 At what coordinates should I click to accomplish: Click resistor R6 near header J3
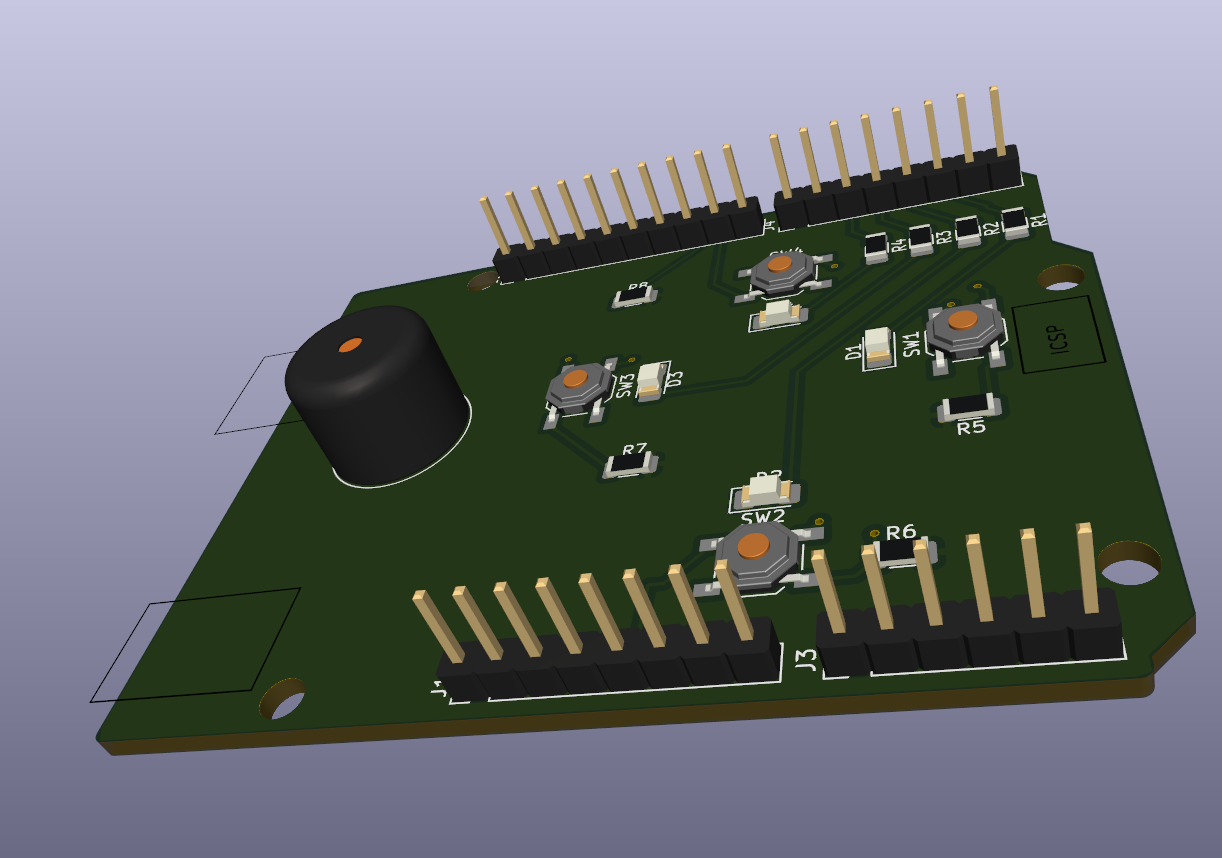900,551
